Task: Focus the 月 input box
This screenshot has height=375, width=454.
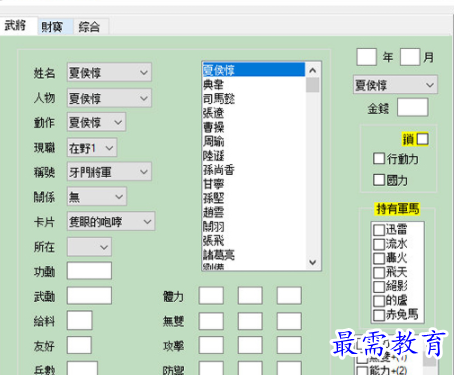Action: pos(410,57)
